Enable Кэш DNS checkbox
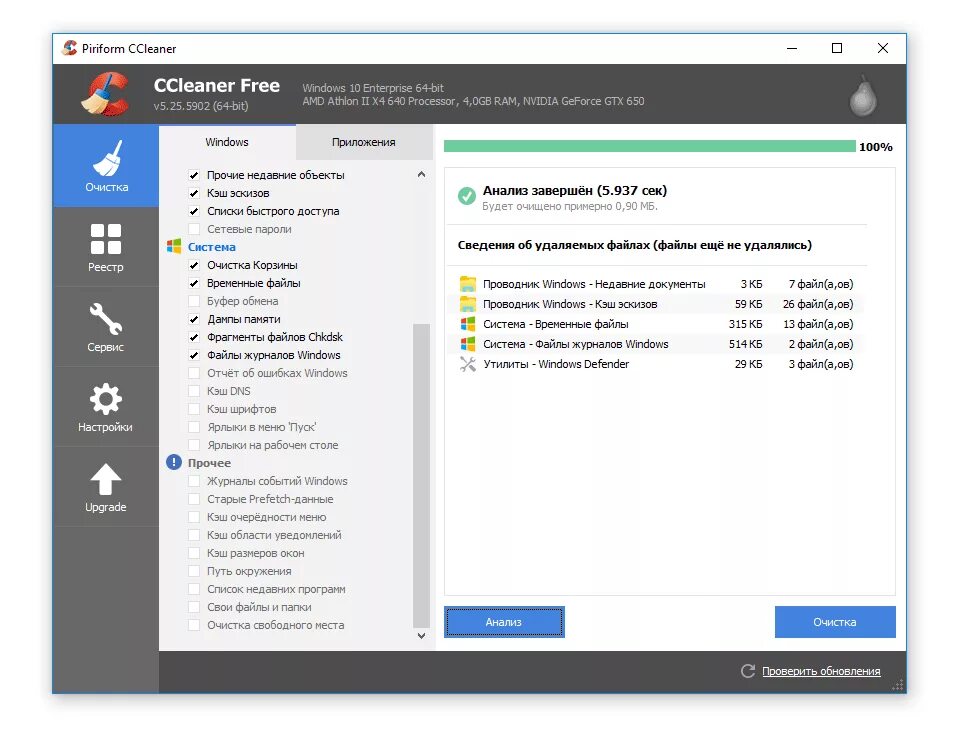 point(194,391)
